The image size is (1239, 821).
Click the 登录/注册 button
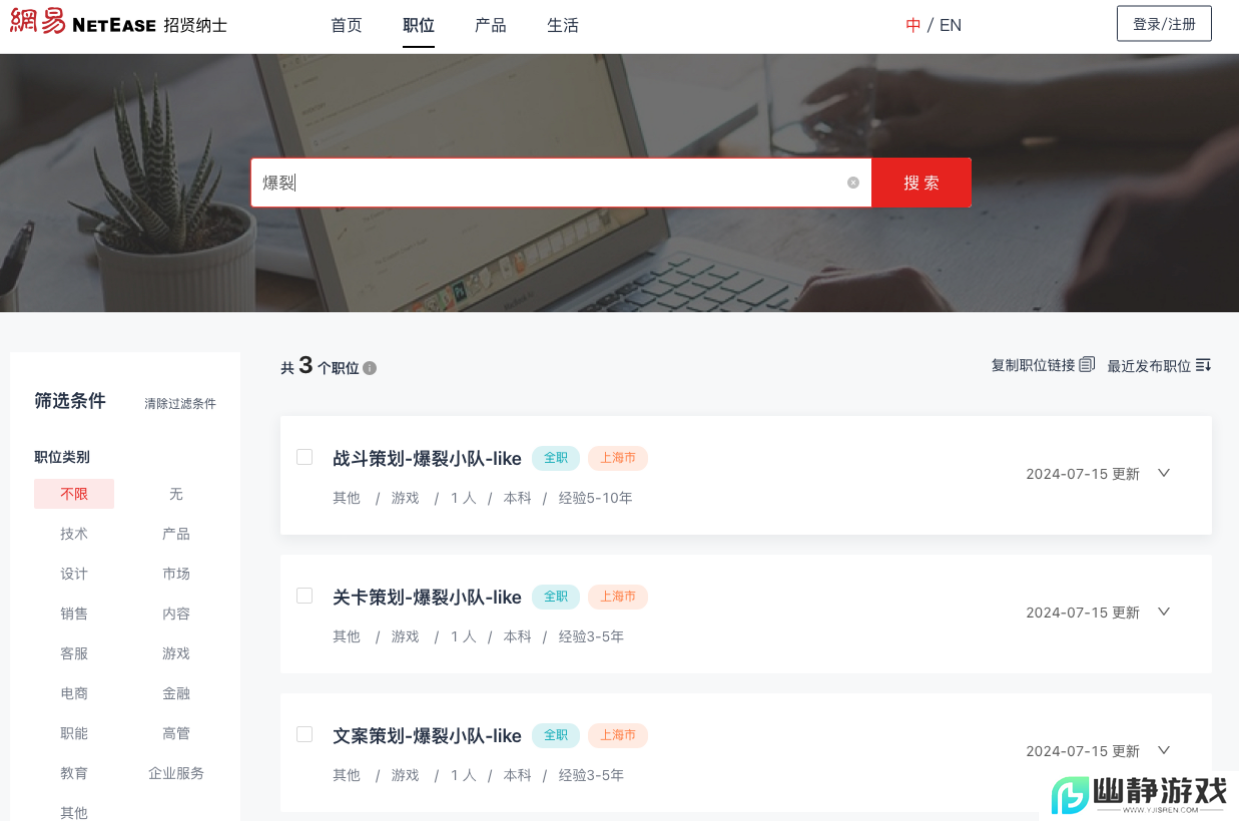(1163, 22)
